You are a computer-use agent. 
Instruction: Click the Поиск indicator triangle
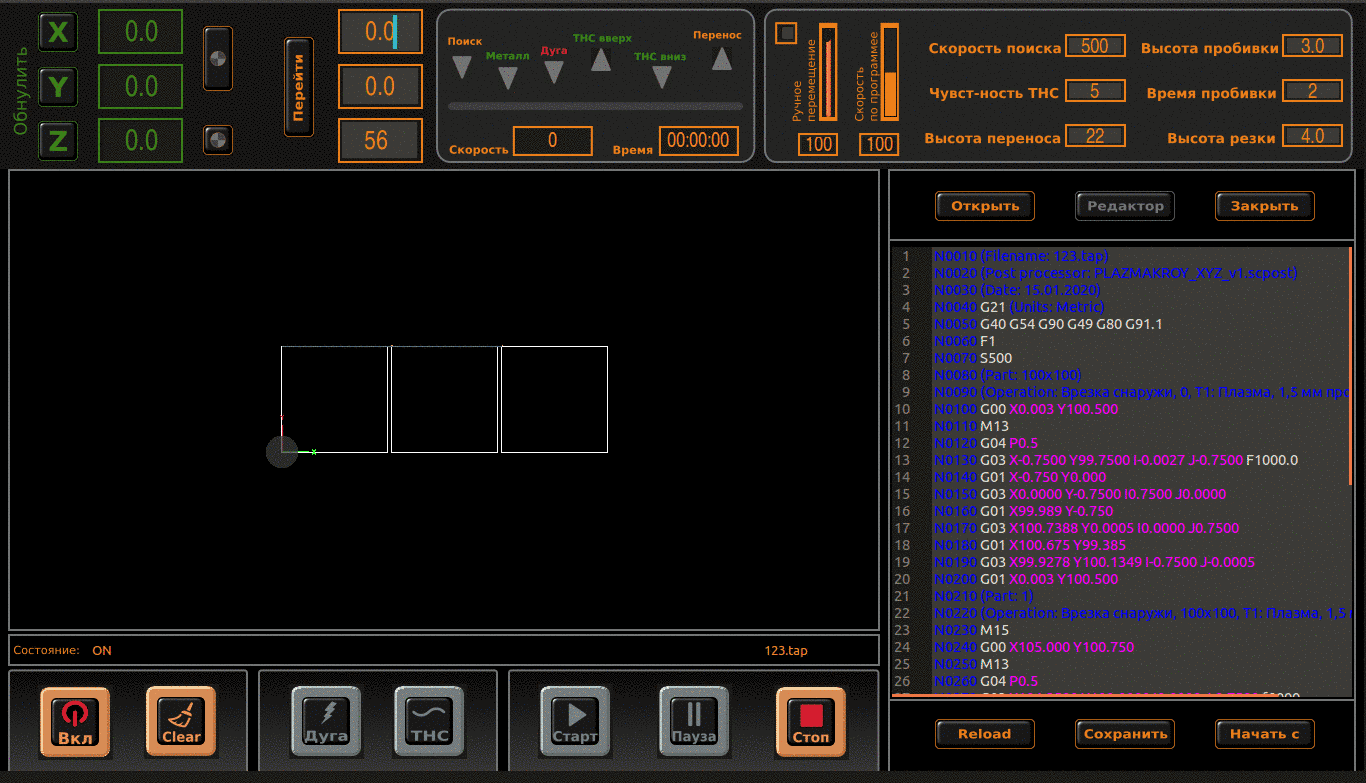click(461, 67)
